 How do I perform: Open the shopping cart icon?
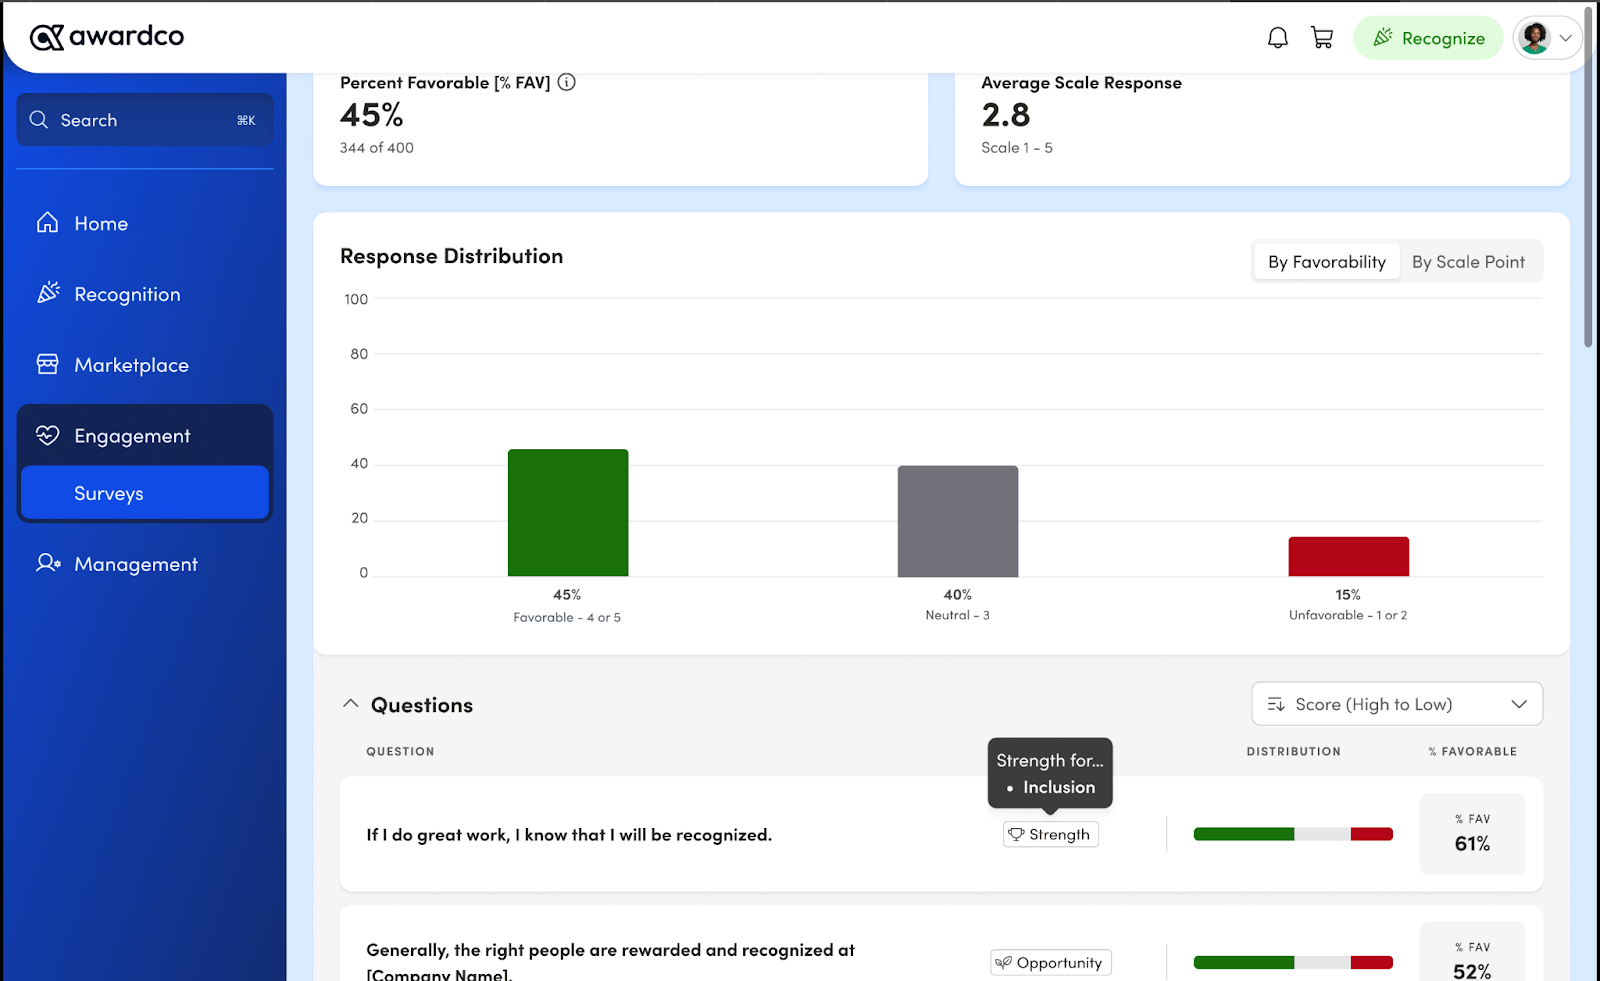tap(1322, 38)
